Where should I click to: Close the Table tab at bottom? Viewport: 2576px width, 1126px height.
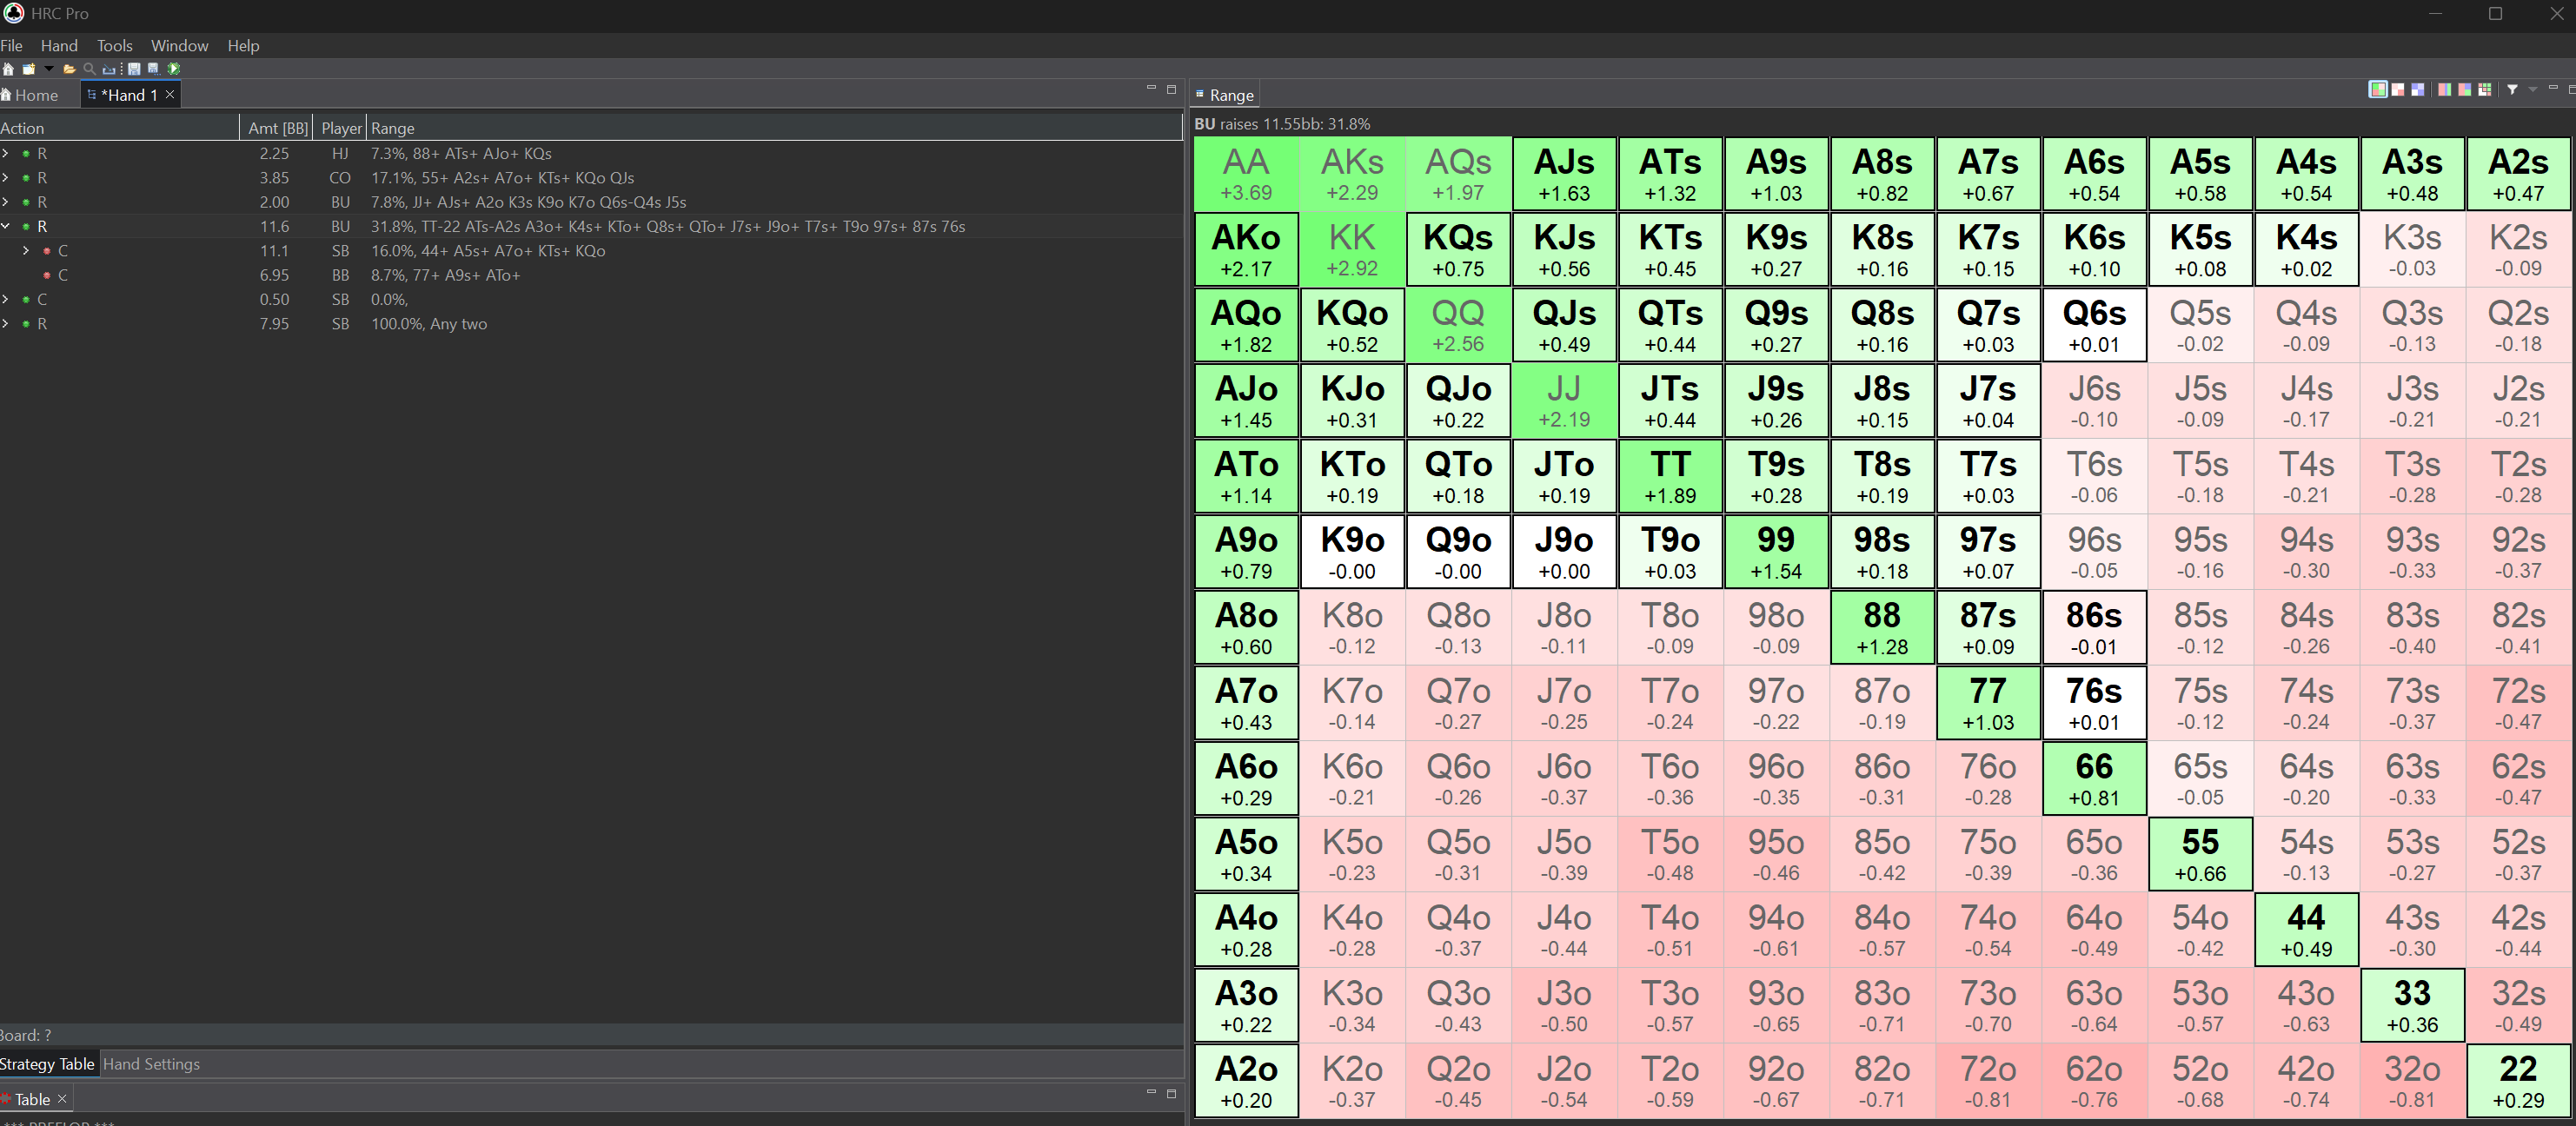[x=62, y=1098]
